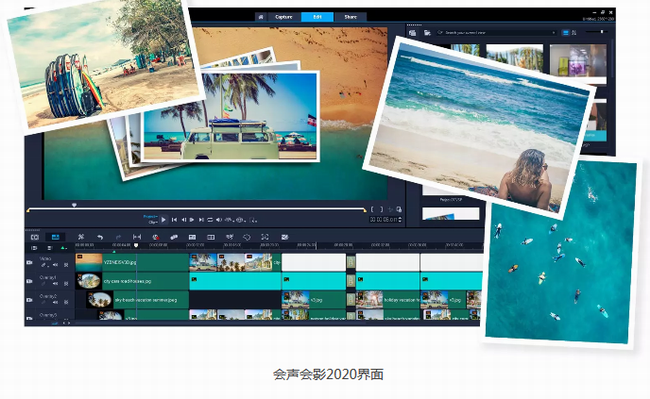Switch to the Share tab
The image size is (650, 399).
pos(350,17)
